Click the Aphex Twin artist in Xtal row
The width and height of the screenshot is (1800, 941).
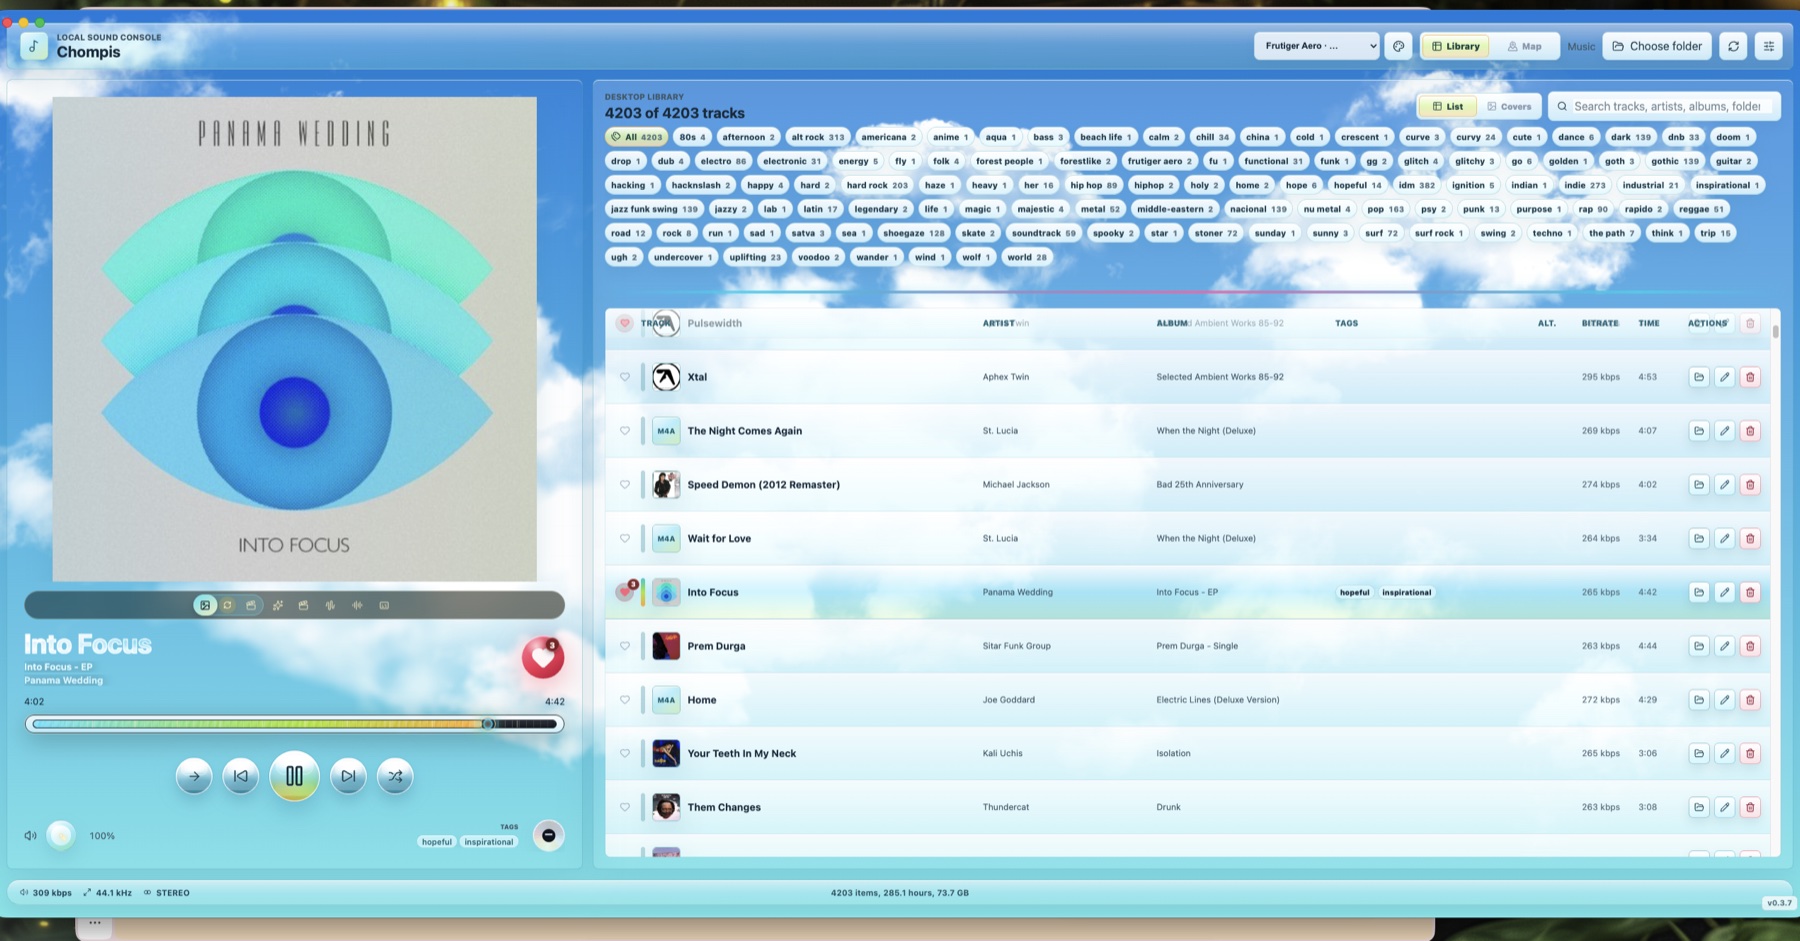(1005, 377)
